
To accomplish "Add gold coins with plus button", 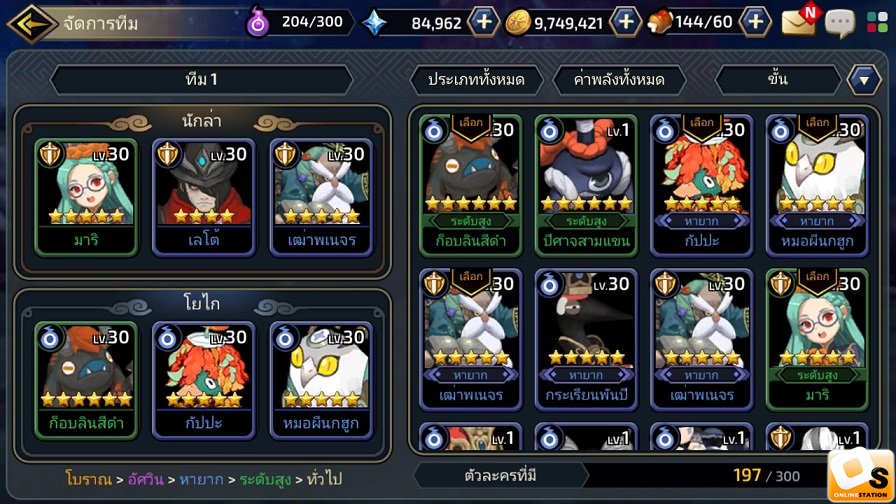I will (626, 22).
